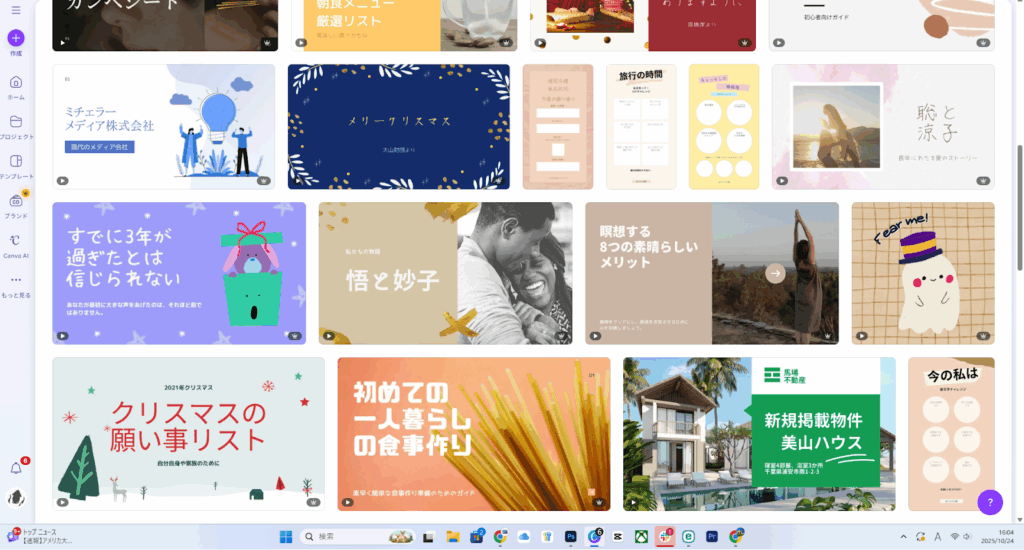Screen dimensions: 1024x550
Task: Click the Photoshop icon in the taskbar
Action: (570, 537)
